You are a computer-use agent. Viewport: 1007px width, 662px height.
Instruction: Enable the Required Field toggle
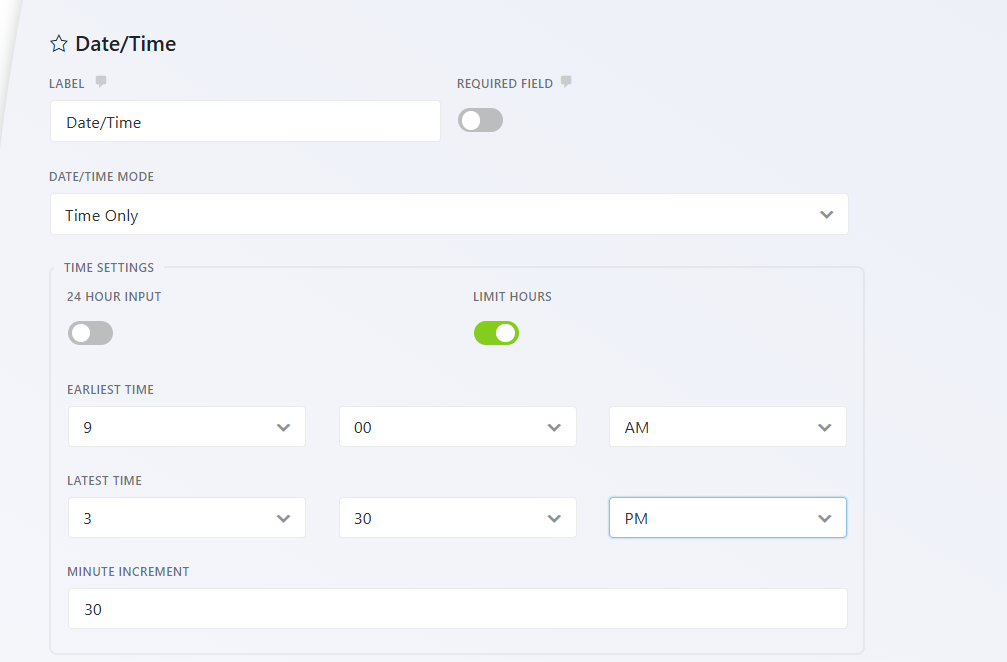480,120
